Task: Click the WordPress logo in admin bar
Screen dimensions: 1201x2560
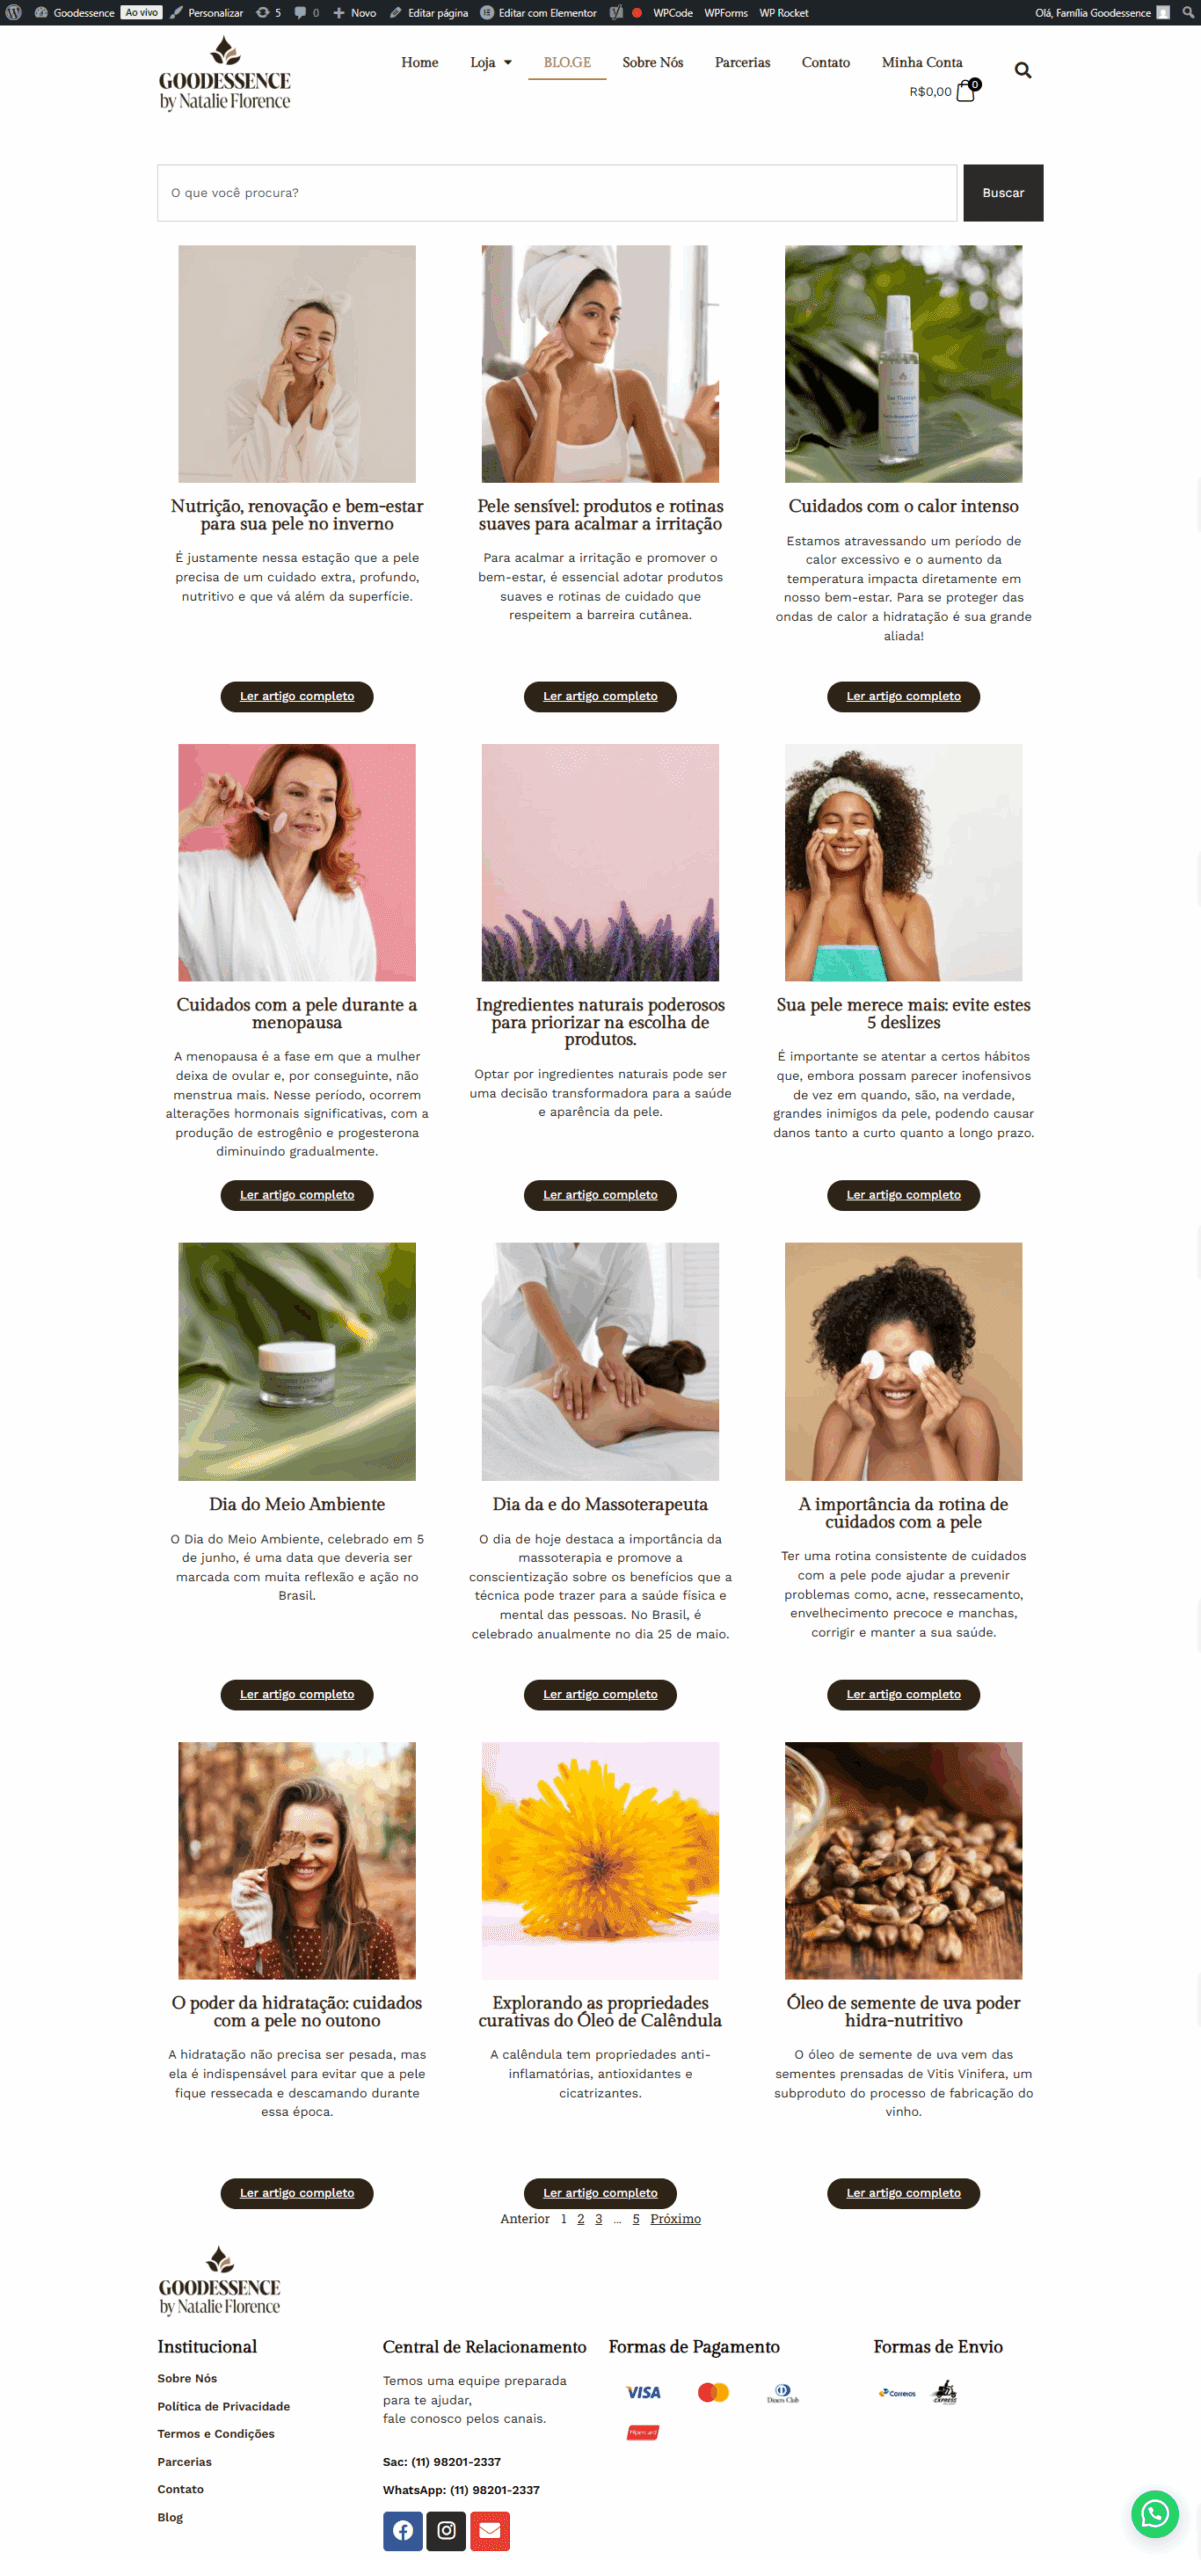Action: pyautogui.click(x=14, y=12)
